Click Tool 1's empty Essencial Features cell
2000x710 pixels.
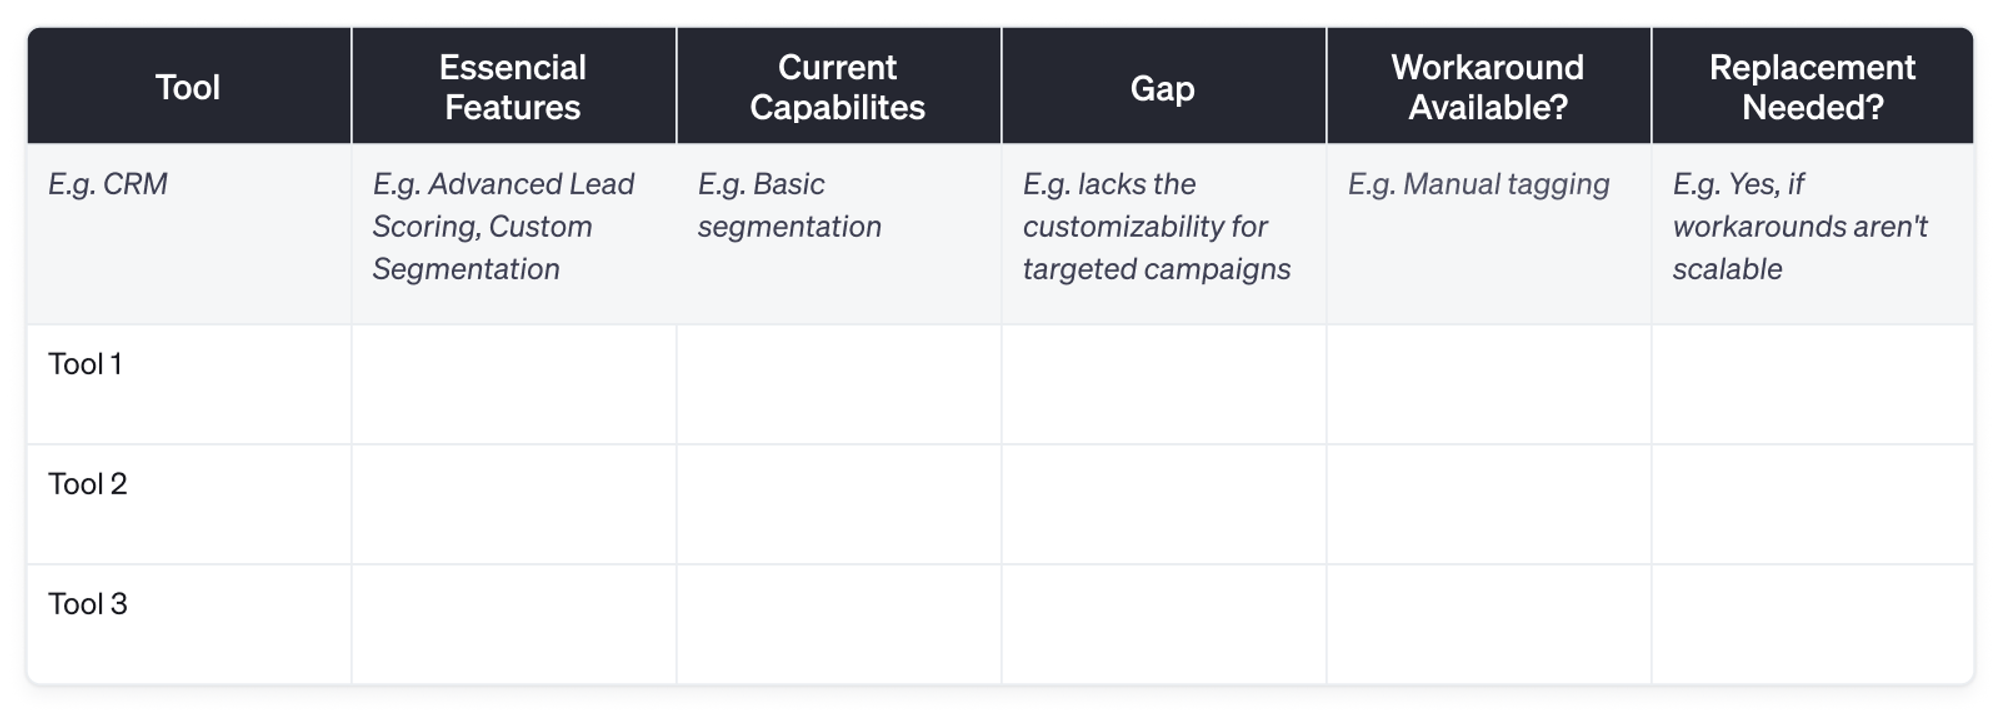(x=513, y=384)
